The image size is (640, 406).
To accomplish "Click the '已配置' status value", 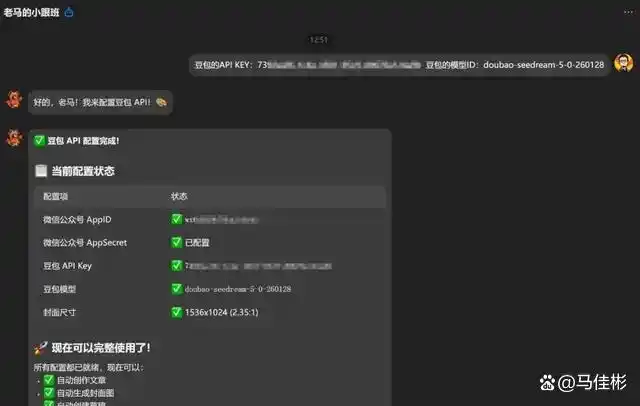I will click(x=197, y=243).
